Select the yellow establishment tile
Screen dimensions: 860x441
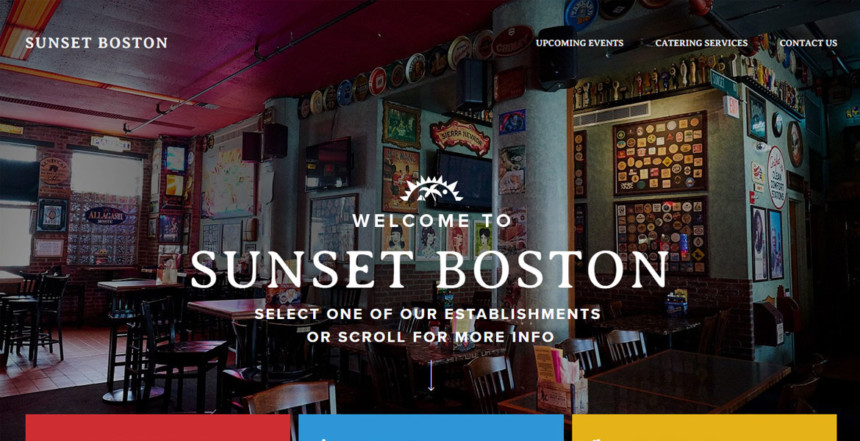pyautogui.click(x=704, y=428)
